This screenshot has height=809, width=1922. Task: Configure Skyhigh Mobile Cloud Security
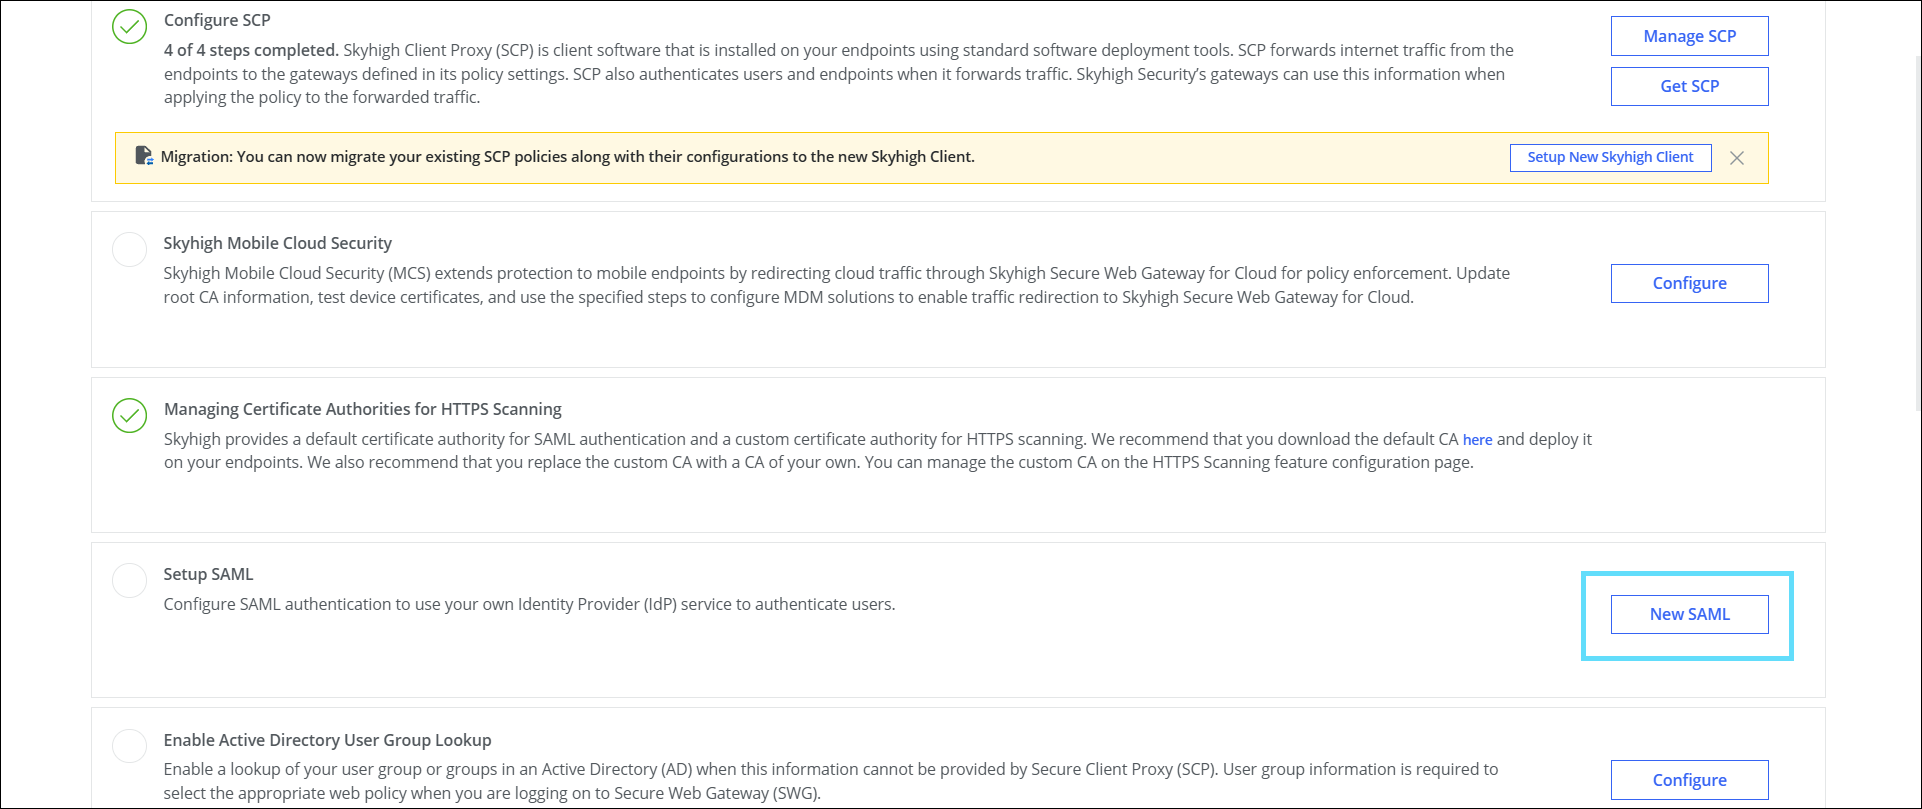(x=1689, y=283)
